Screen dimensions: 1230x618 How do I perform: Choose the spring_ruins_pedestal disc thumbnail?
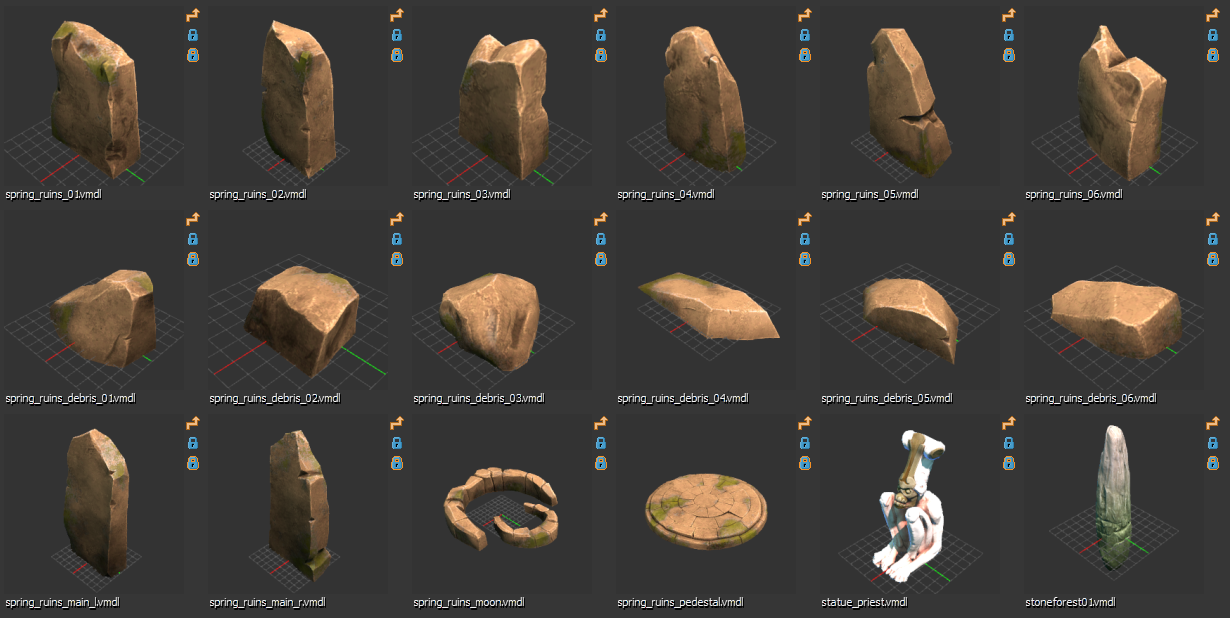[x=705, y=506]
